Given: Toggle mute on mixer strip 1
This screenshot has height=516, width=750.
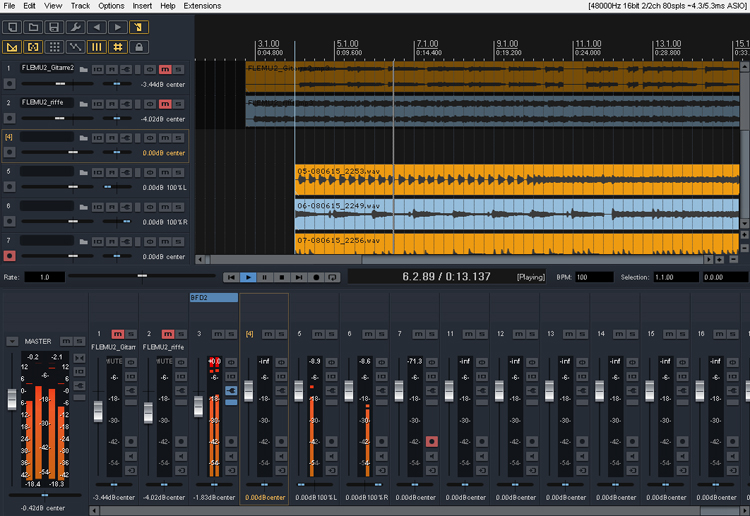Looking at the screenshot, I should 118,334.
